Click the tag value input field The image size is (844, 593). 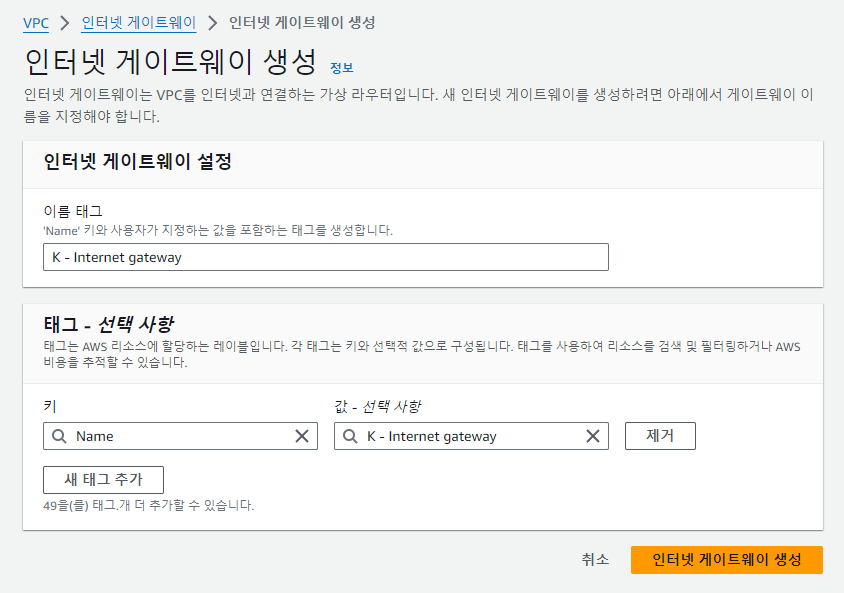460,436
